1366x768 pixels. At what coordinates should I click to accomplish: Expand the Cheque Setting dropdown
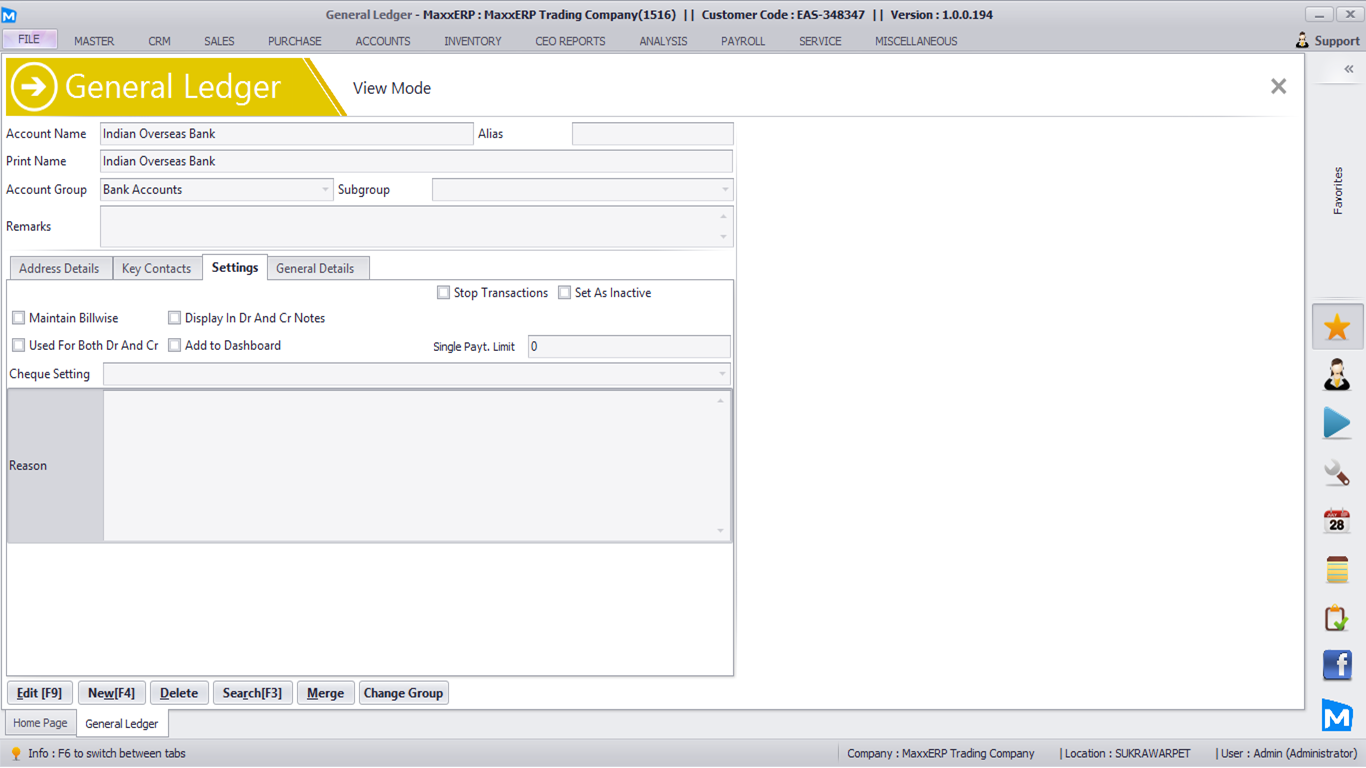click(722, 374)
